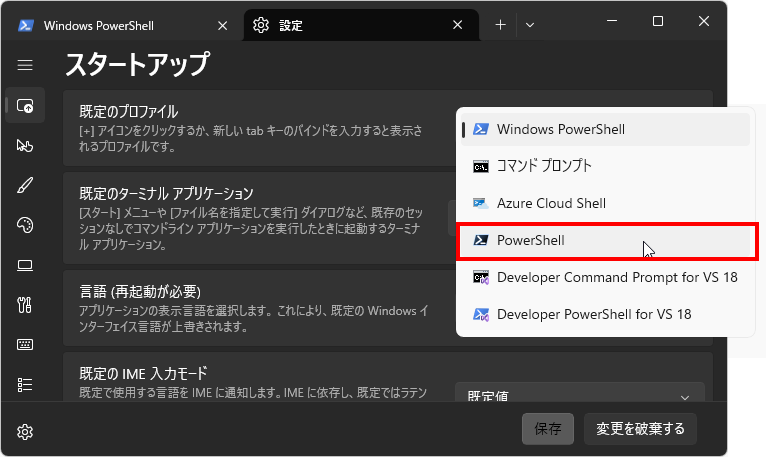Open JSON settings file gear icon at bottom
Image resolution: width=766 pixels, height=457 pixels.
25,432
